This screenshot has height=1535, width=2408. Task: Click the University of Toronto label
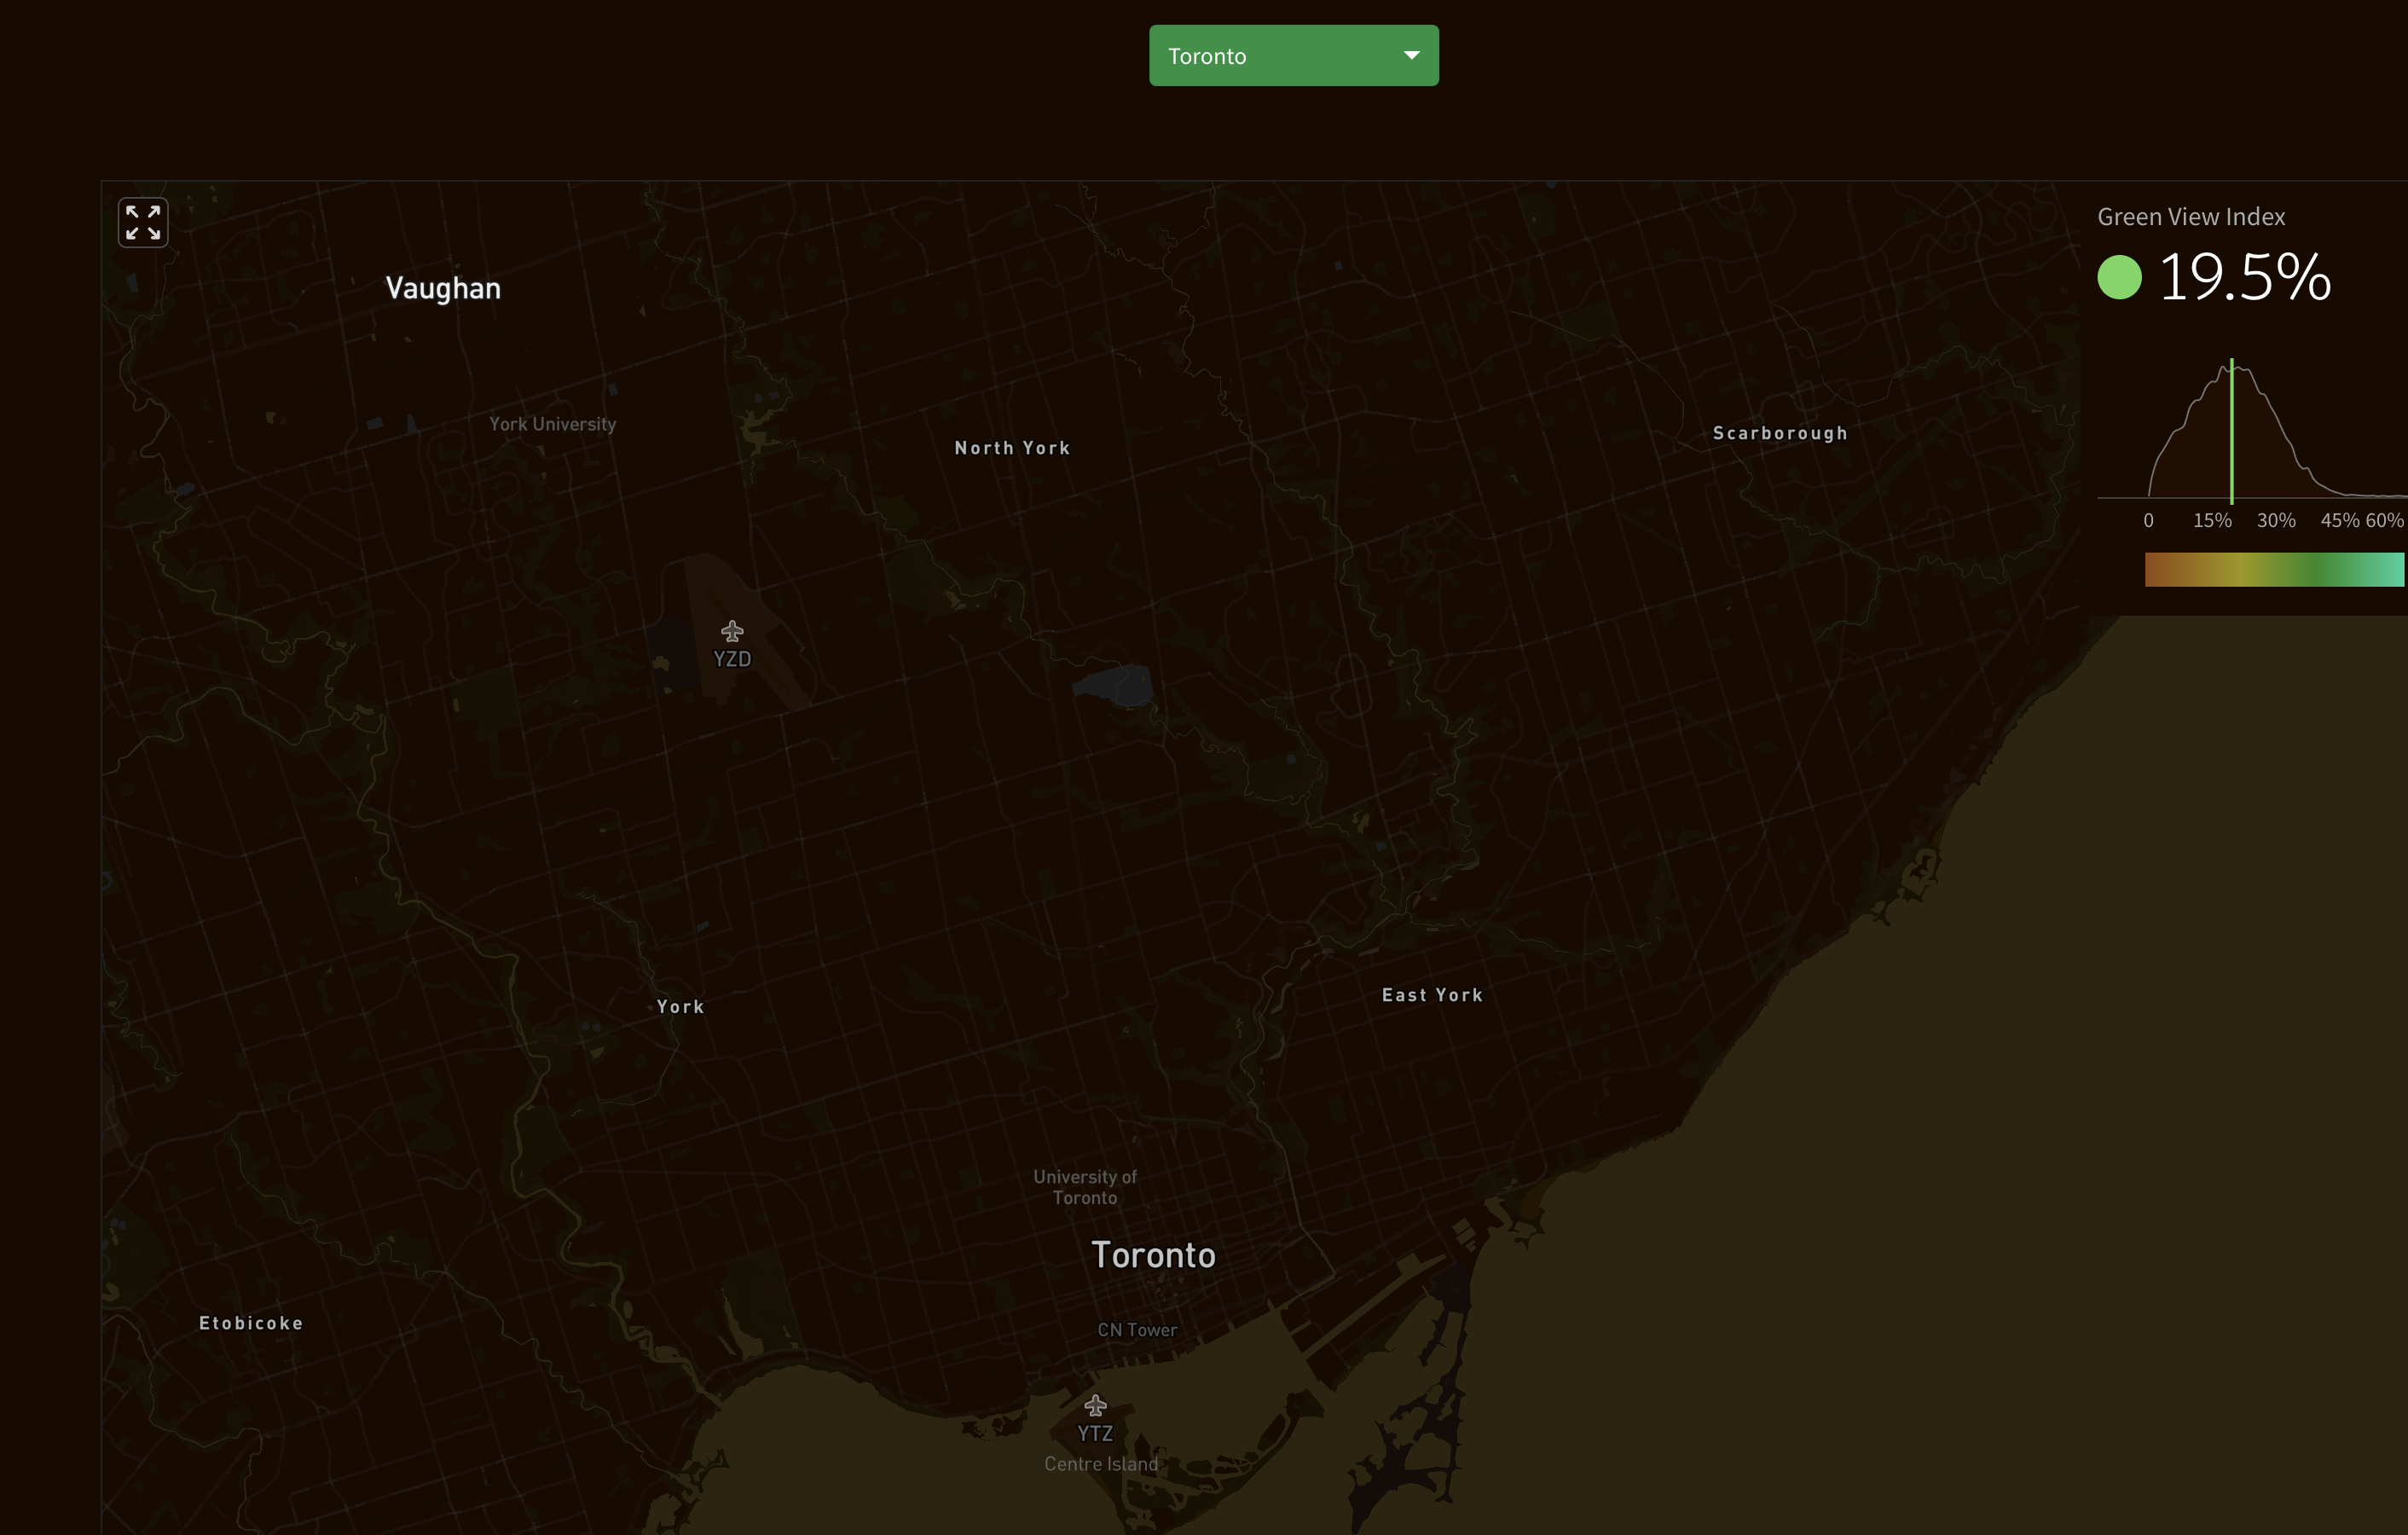click(1085, 1187)
